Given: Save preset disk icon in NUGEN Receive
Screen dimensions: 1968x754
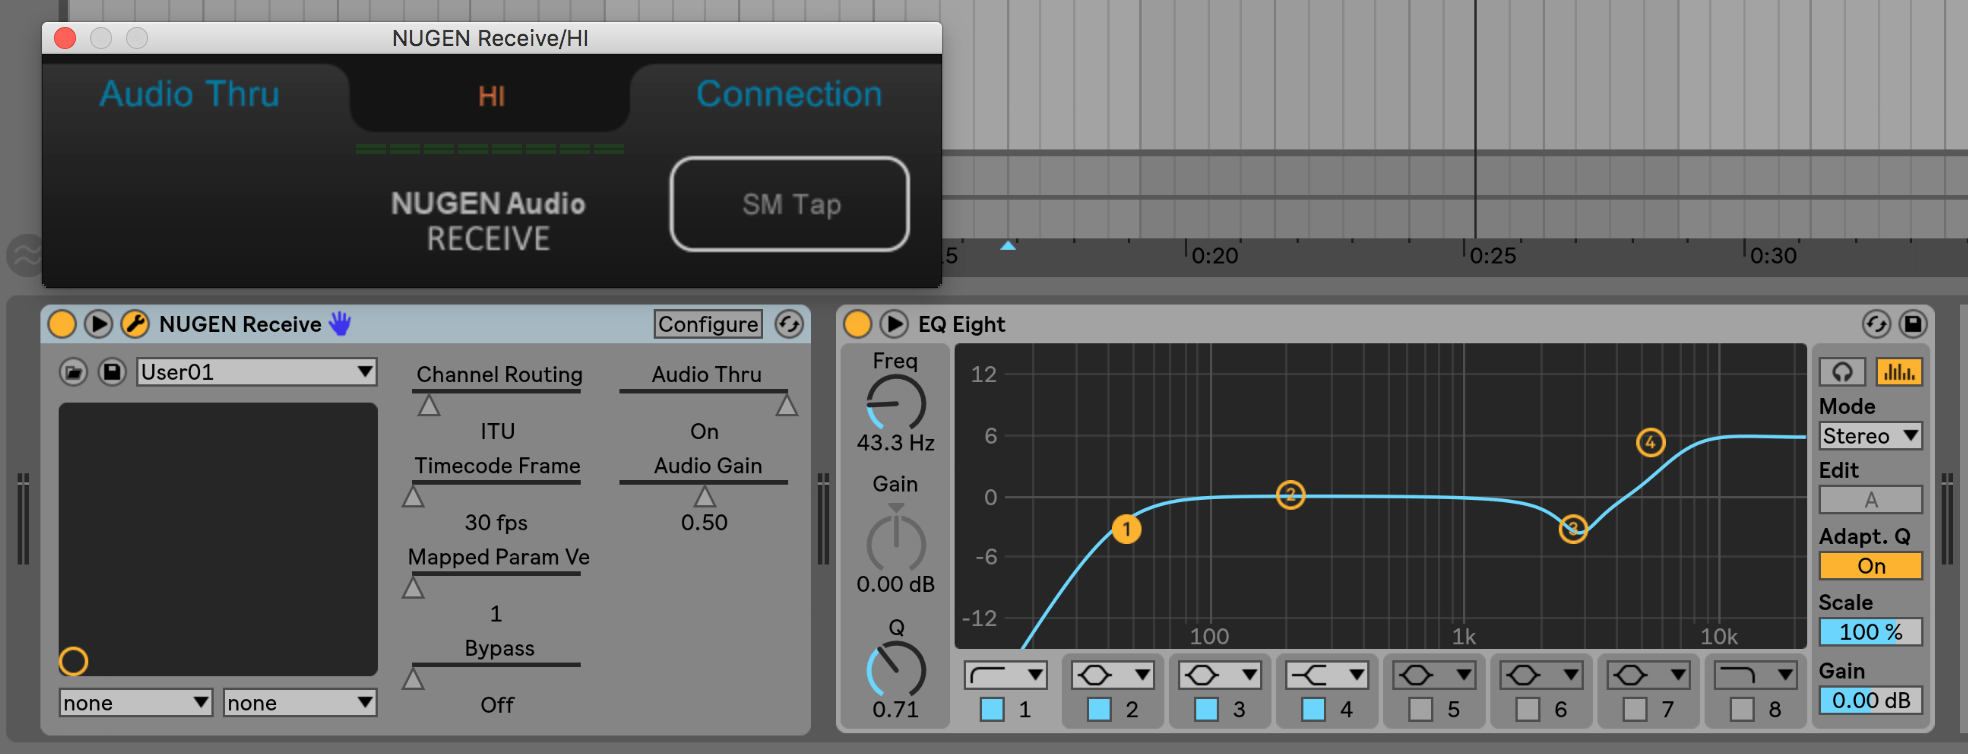Looking at the screenshot, I should 112,372.
